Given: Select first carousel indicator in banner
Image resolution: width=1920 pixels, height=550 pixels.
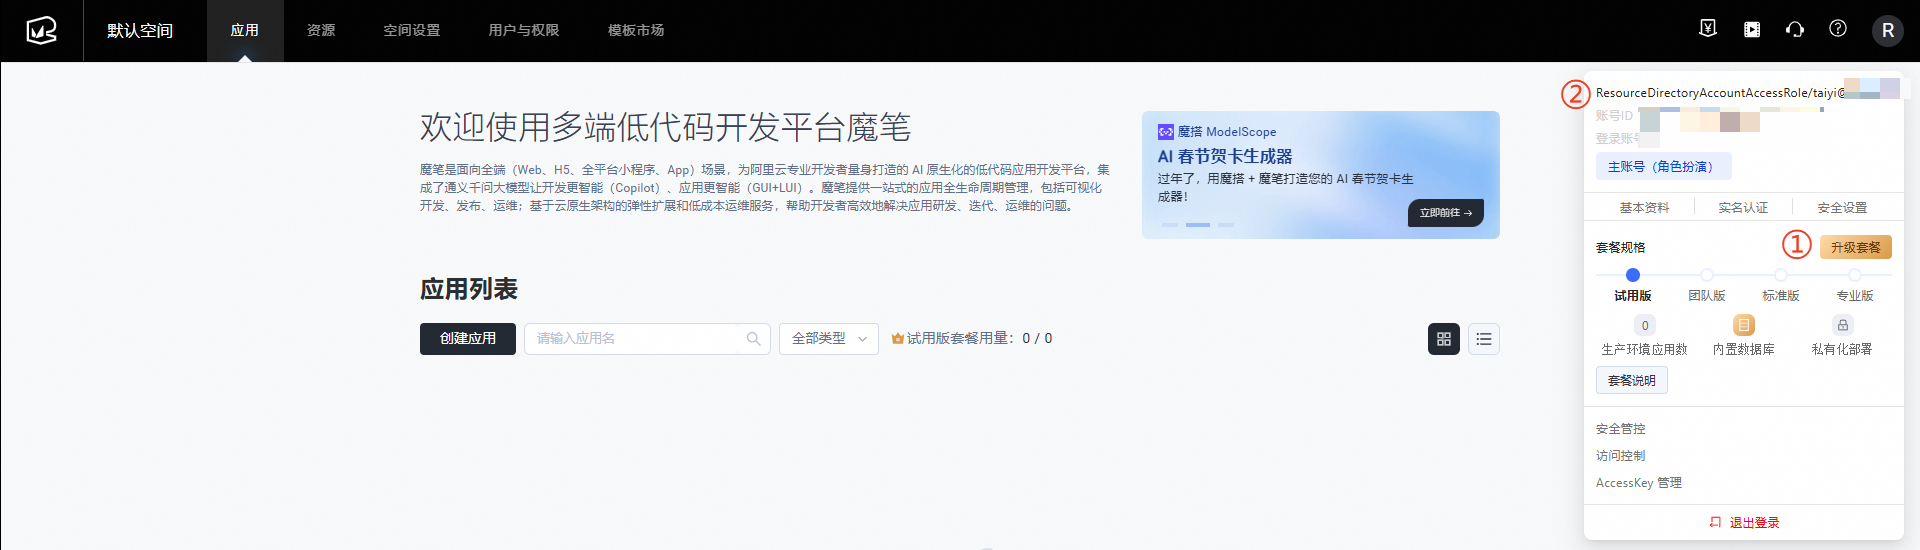Looking at the screenshot, I should [1170, 225].
